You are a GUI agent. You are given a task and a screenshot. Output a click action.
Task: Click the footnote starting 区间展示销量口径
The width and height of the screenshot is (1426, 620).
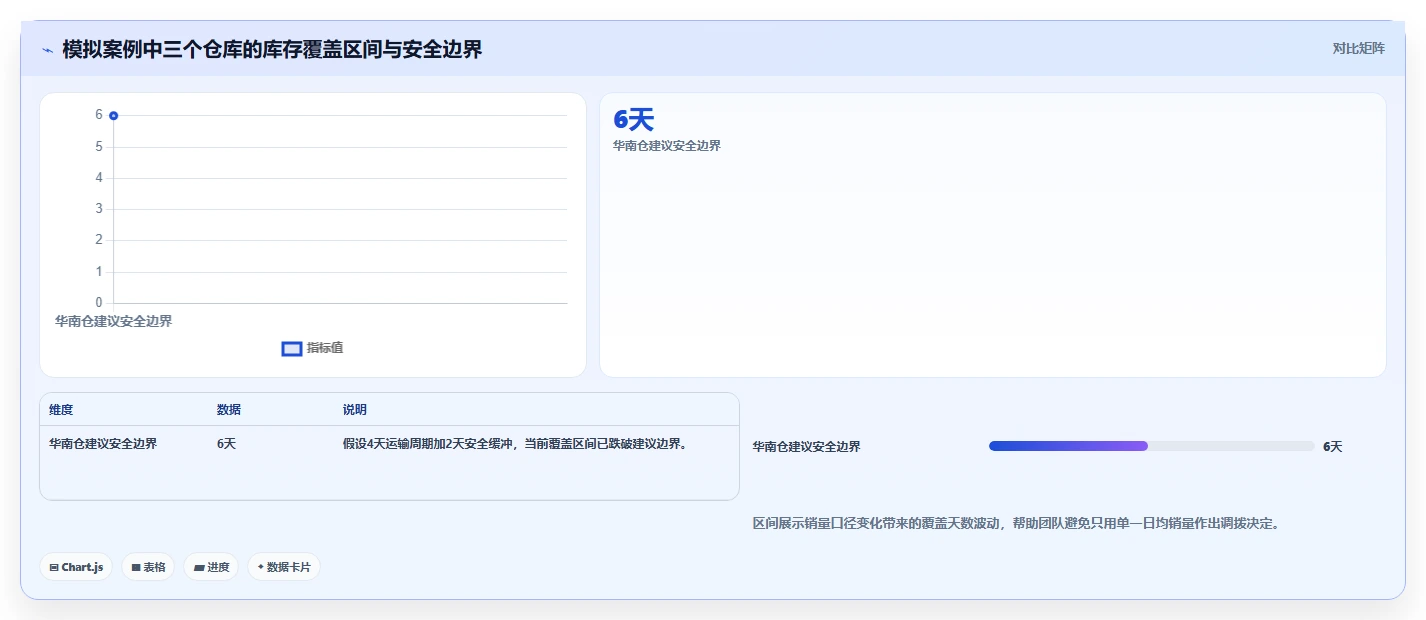pos(1017,523)
